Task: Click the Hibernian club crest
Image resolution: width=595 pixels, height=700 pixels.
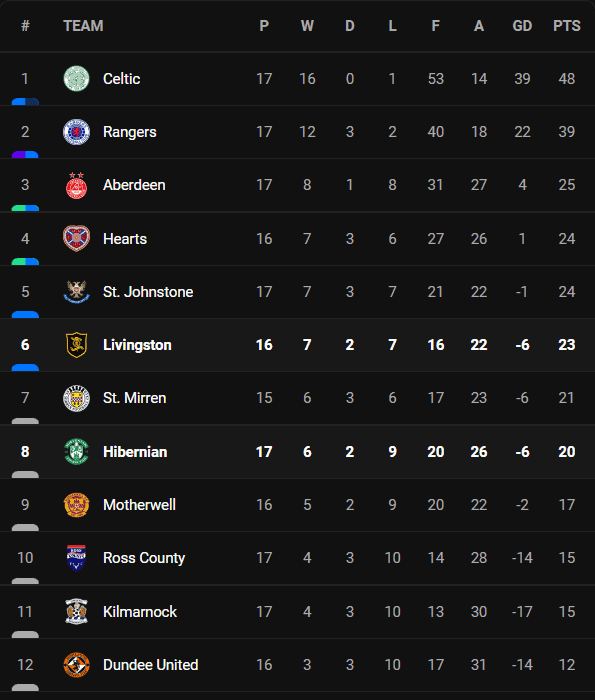Action: (x=76, y=451)
